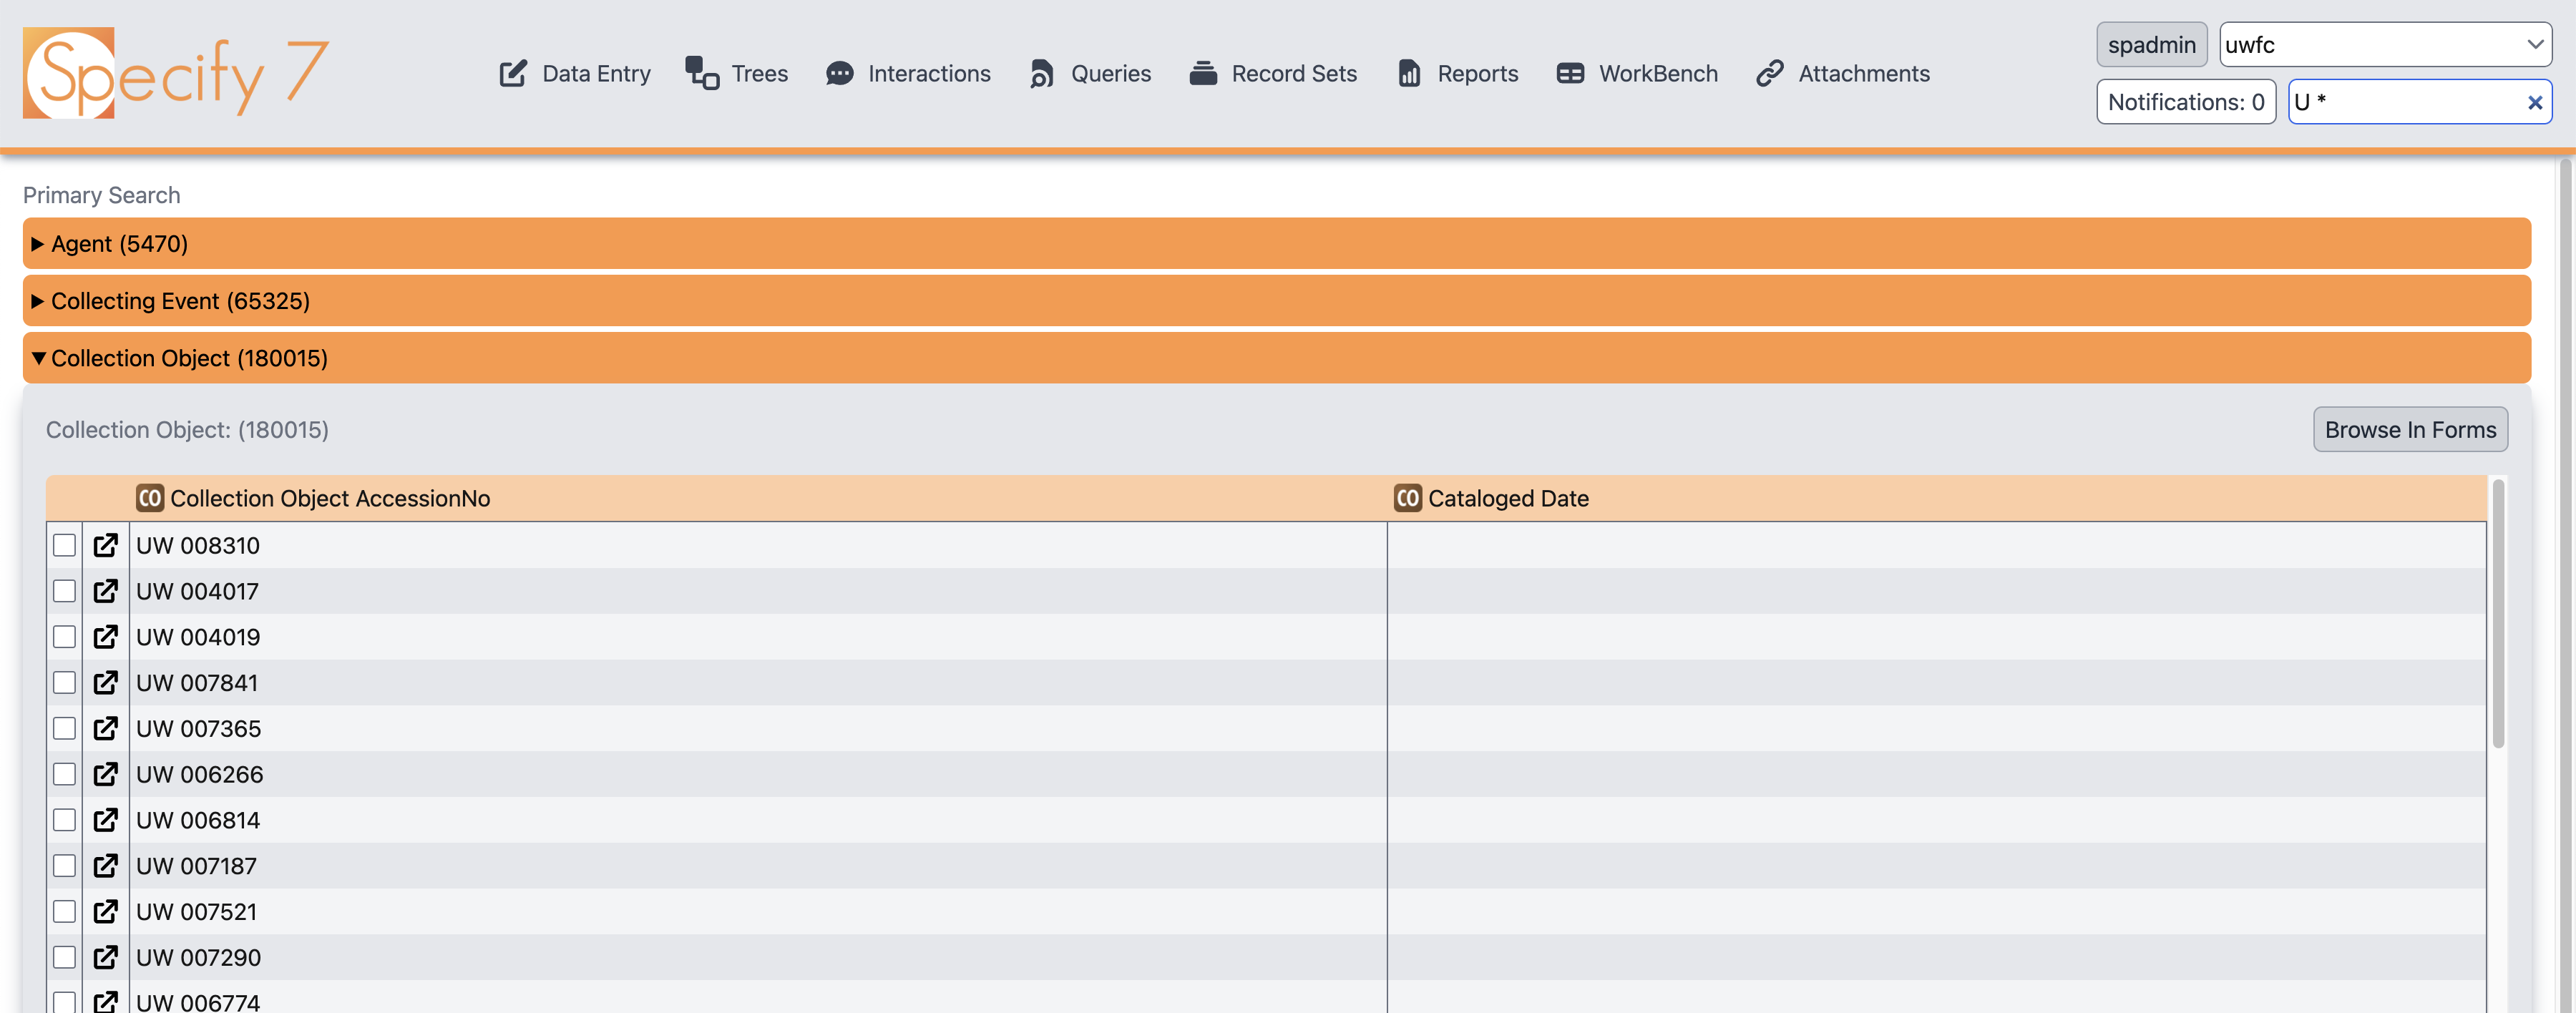
Task: Click the Specify 7 logo
Action: pos(176,73)
